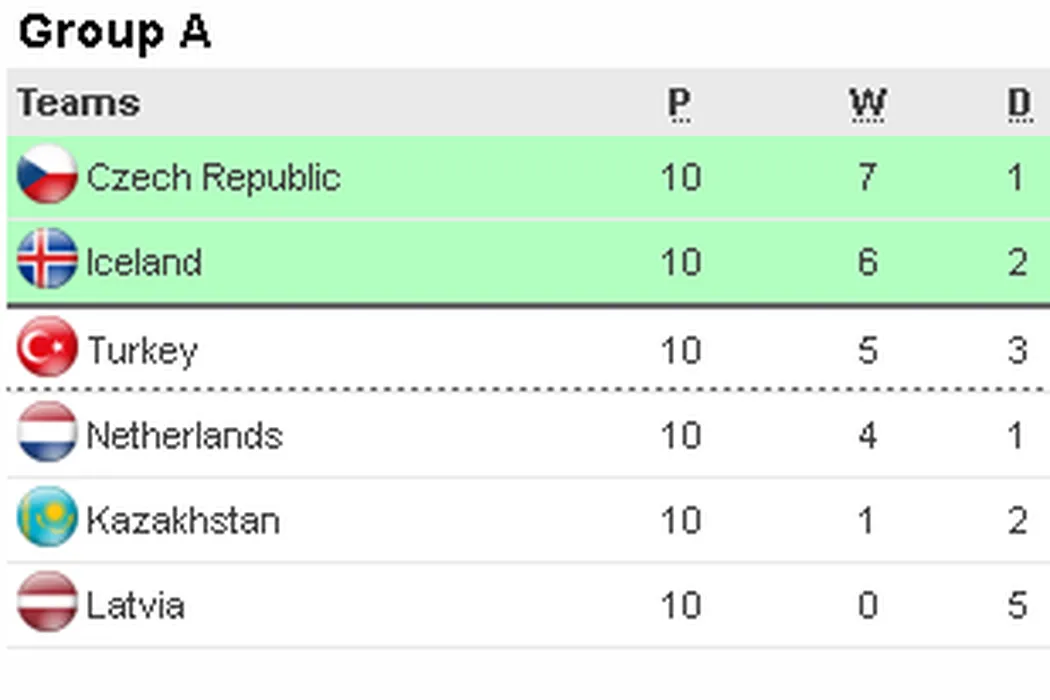Click the Teams column header
1050x700 pixels.
[78, 103]
